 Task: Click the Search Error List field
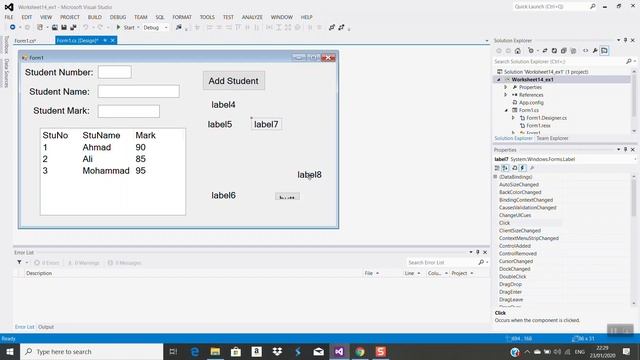pos(443,262)
